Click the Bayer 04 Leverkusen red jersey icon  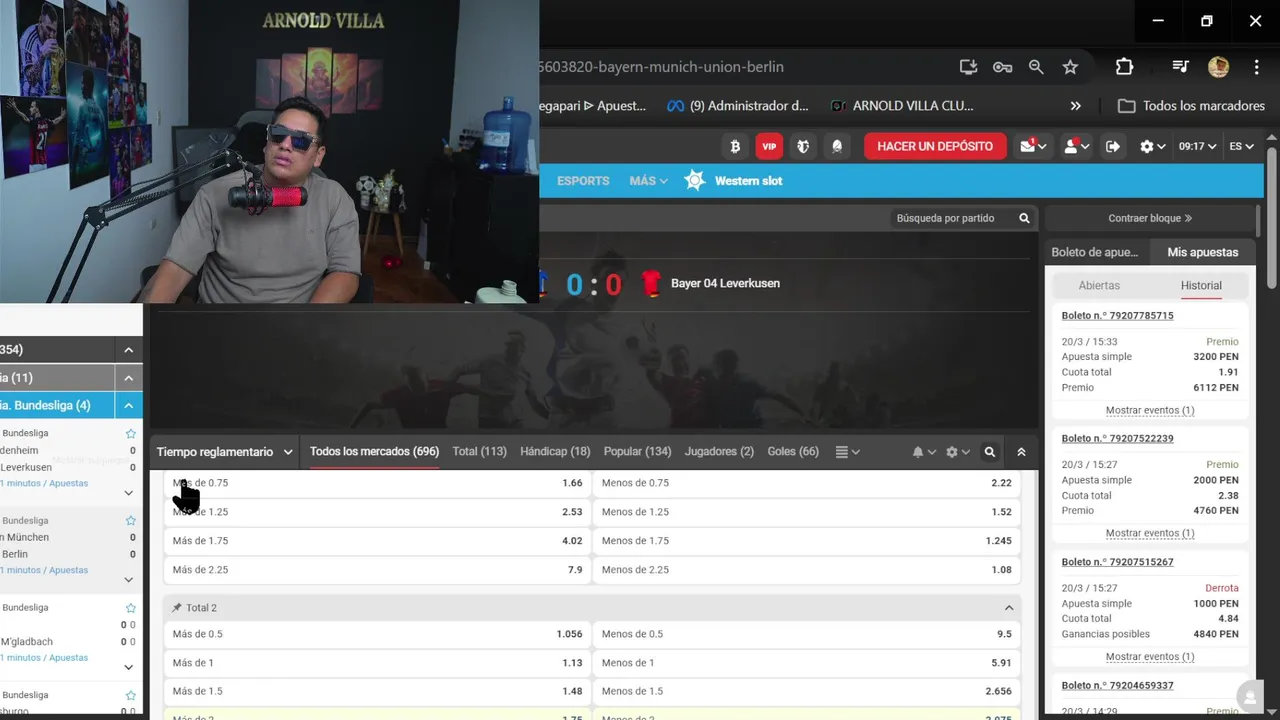pos(651,283)
